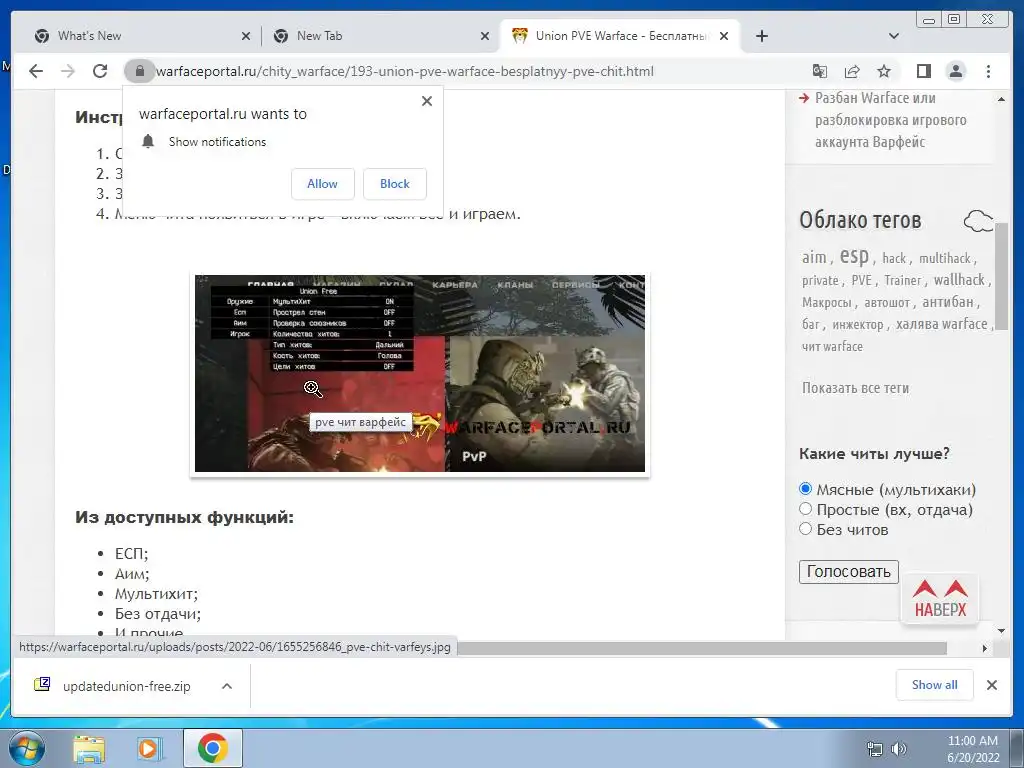Open the Chrome profile menu
1024x768 pixels.
click(955, 71)
